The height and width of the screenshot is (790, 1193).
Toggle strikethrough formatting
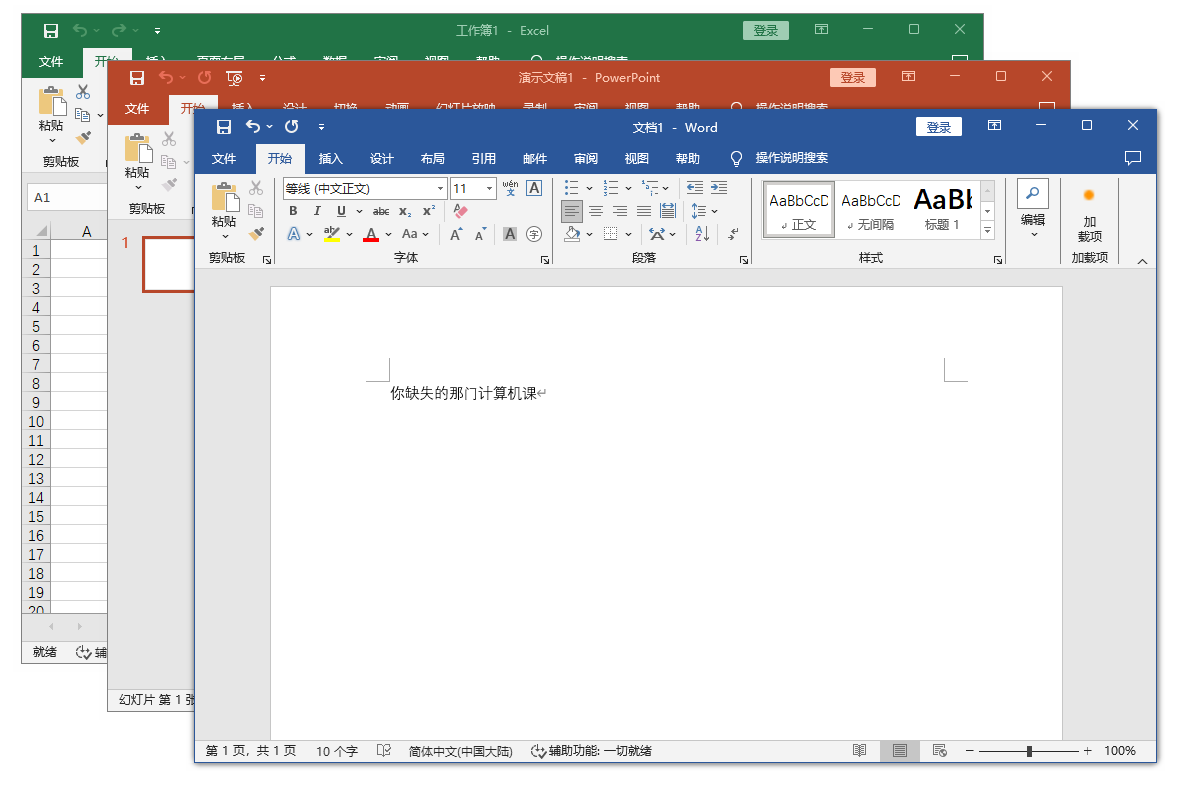click(x=381, y=211)
